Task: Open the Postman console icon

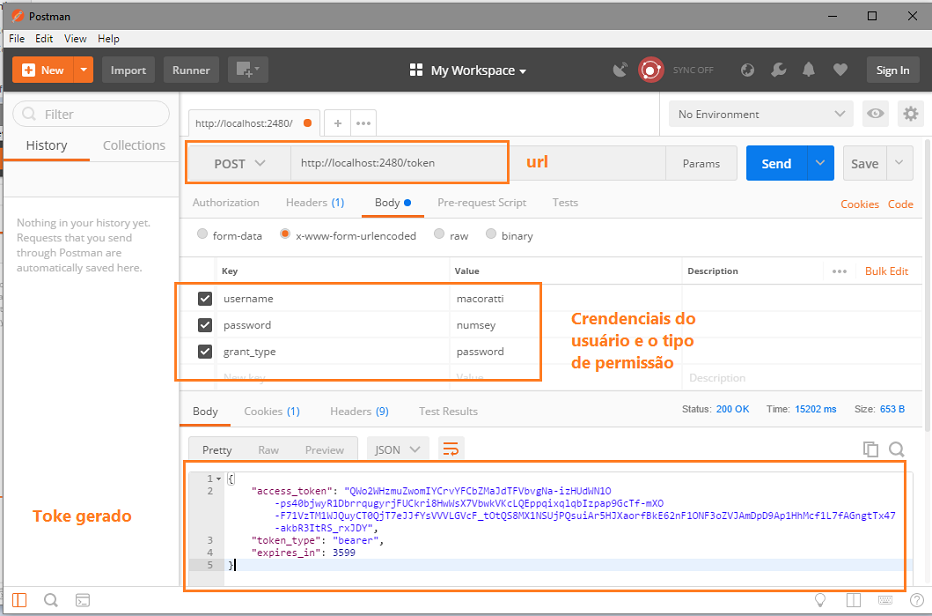Action: pyautogui.click(x=83, y=600)
